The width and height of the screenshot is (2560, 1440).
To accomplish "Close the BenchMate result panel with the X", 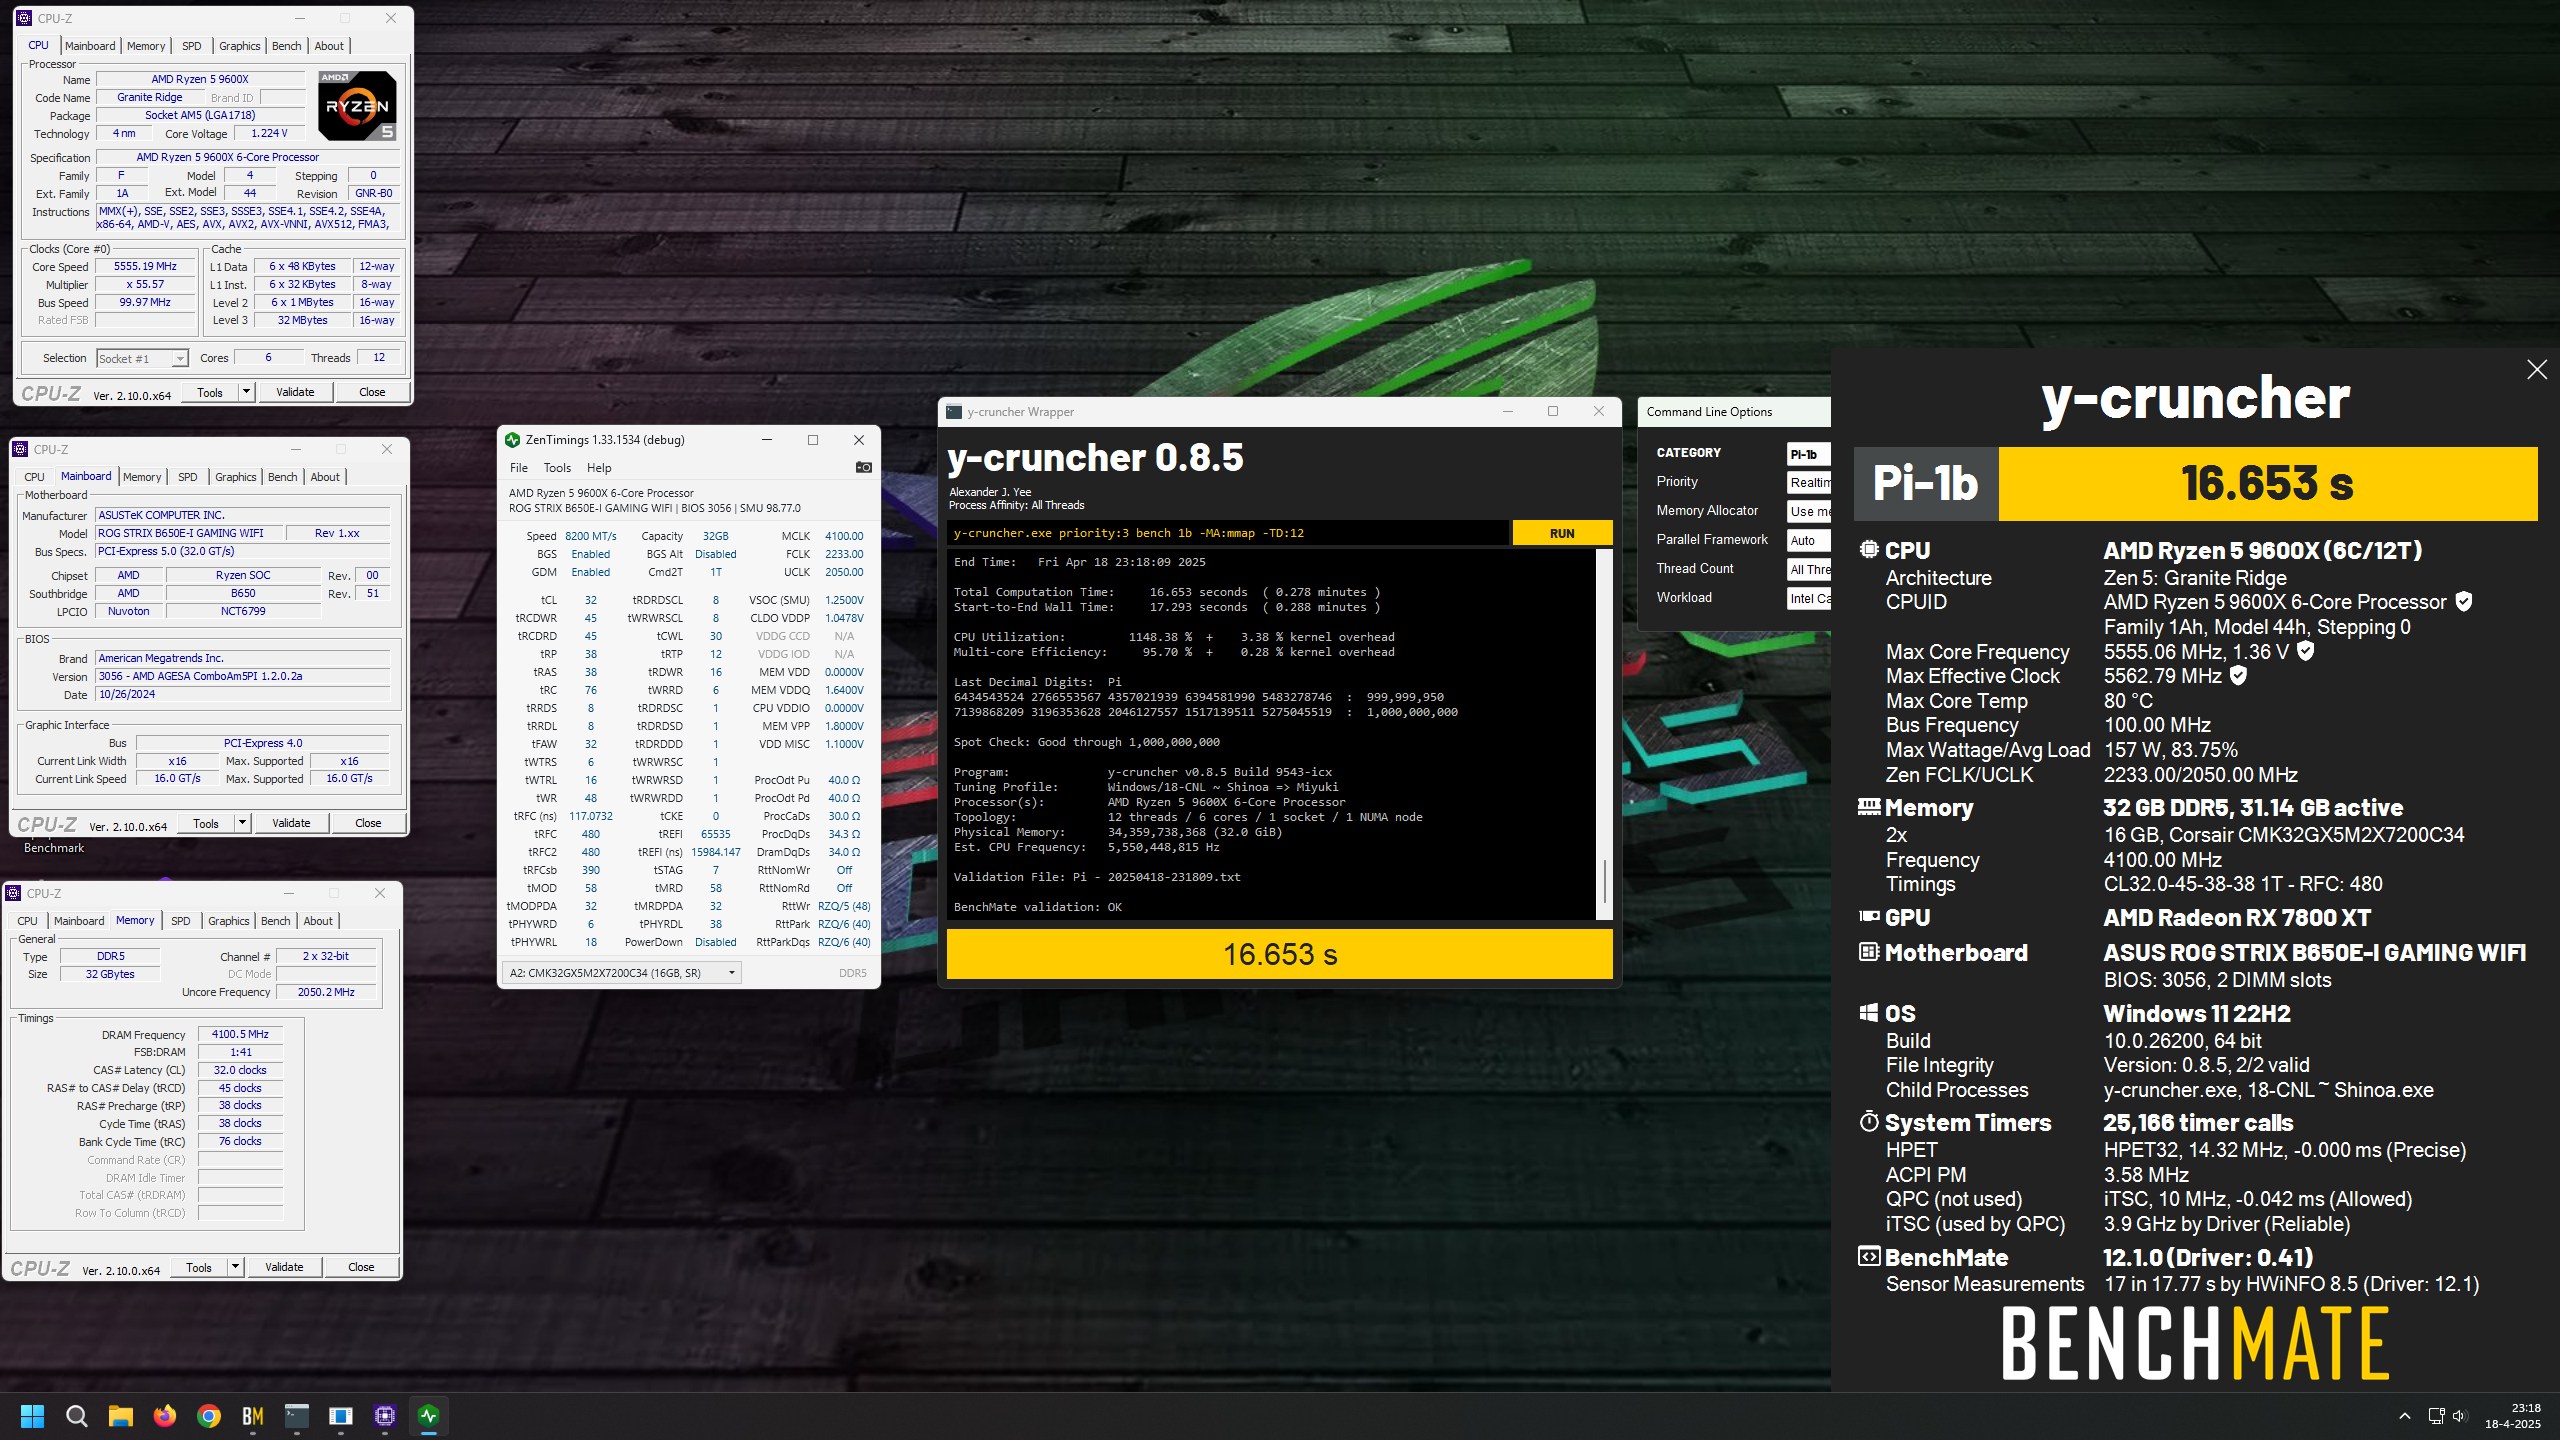I will pos(2537,370).
